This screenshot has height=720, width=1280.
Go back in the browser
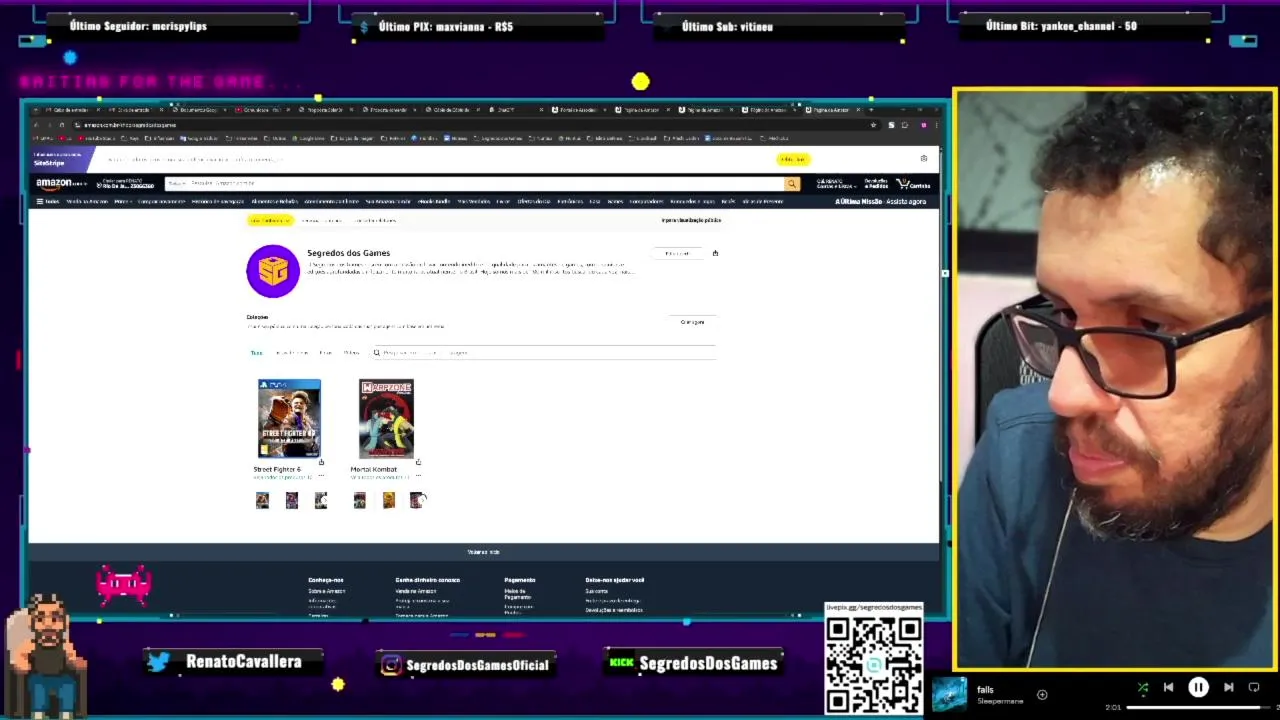point(37,125)
